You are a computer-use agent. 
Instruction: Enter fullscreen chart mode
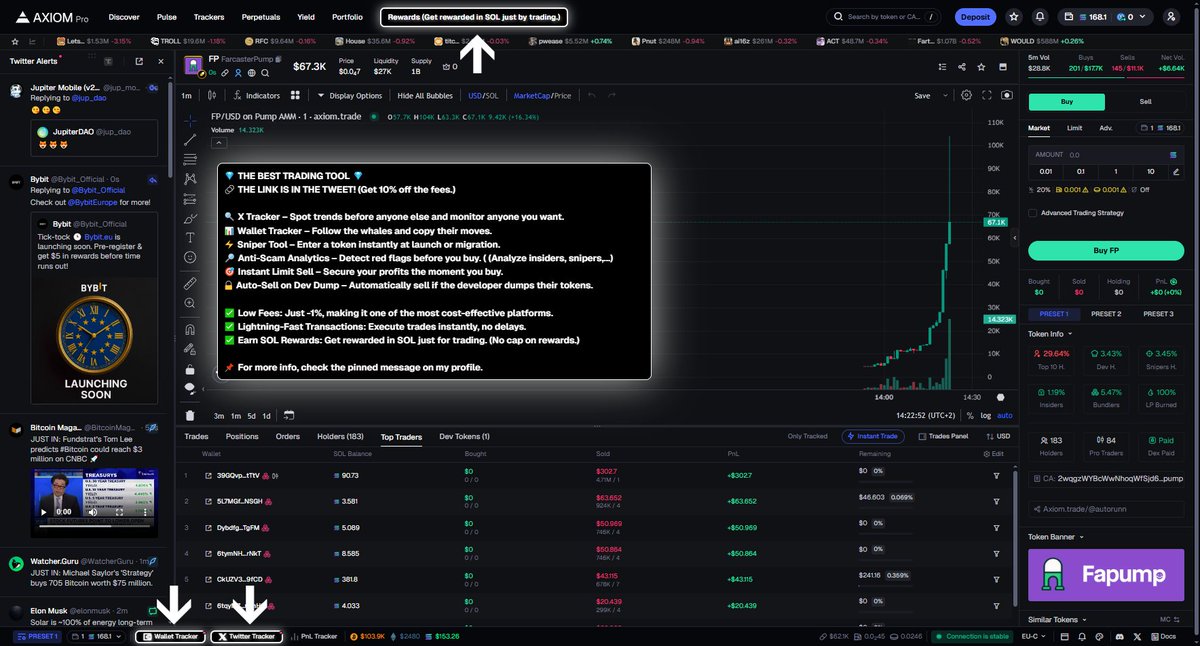tap(987, 95)
